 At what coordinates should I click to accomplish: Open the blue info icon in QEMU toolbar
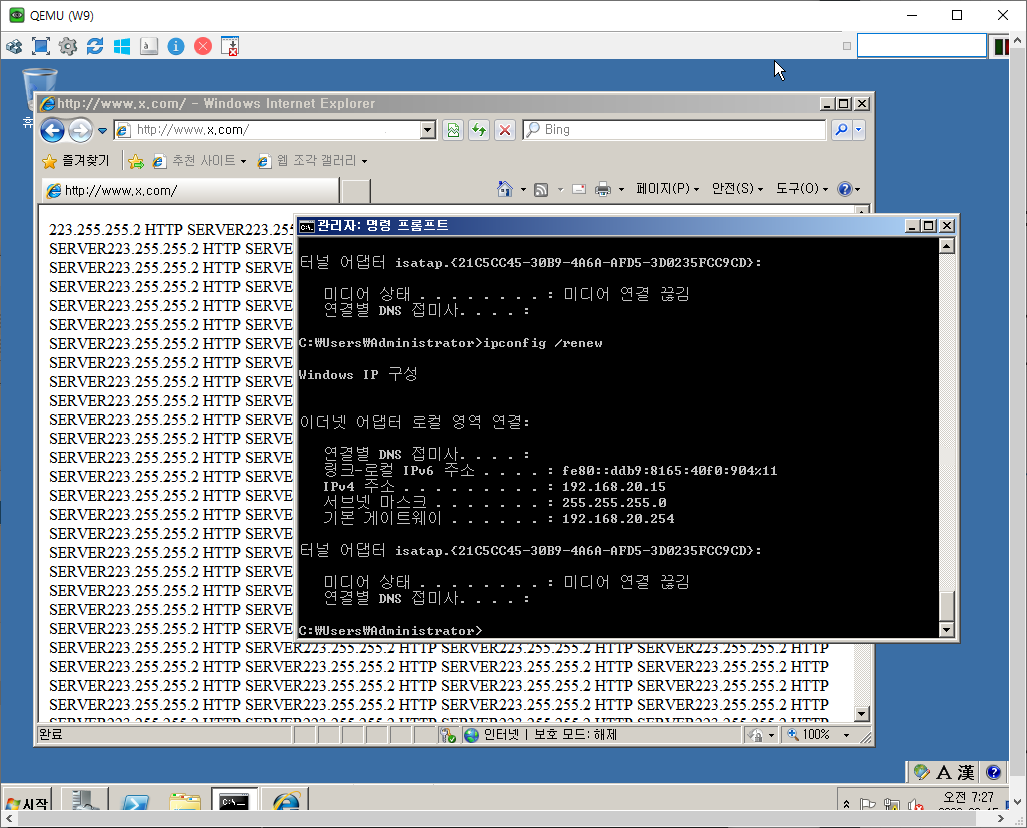[x=176, y=47]
